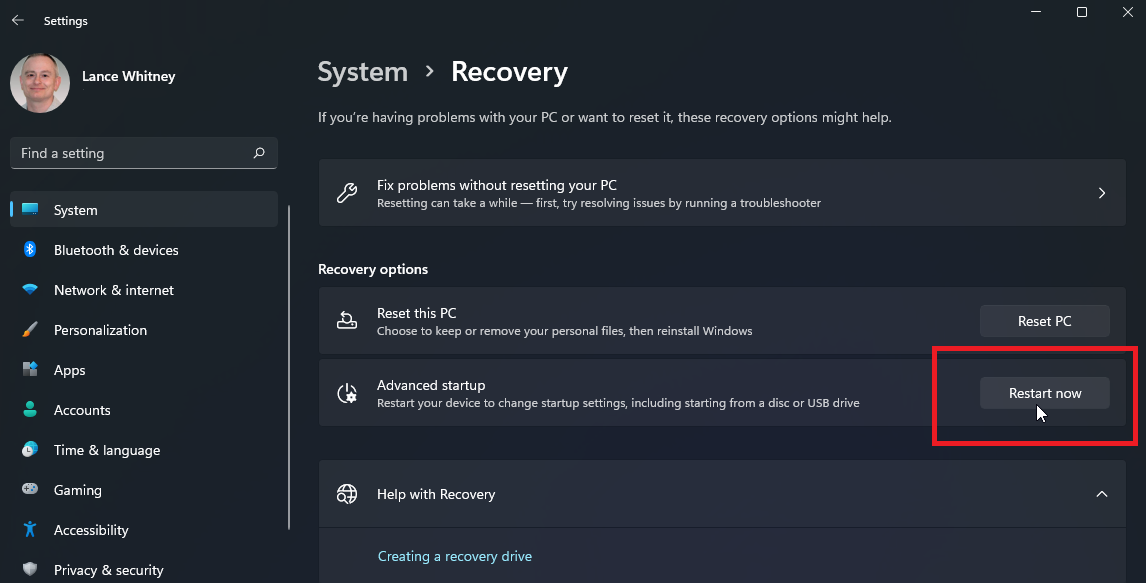Open Privacy & security settings
The image size is (1146, 583).
click(108, 570)
